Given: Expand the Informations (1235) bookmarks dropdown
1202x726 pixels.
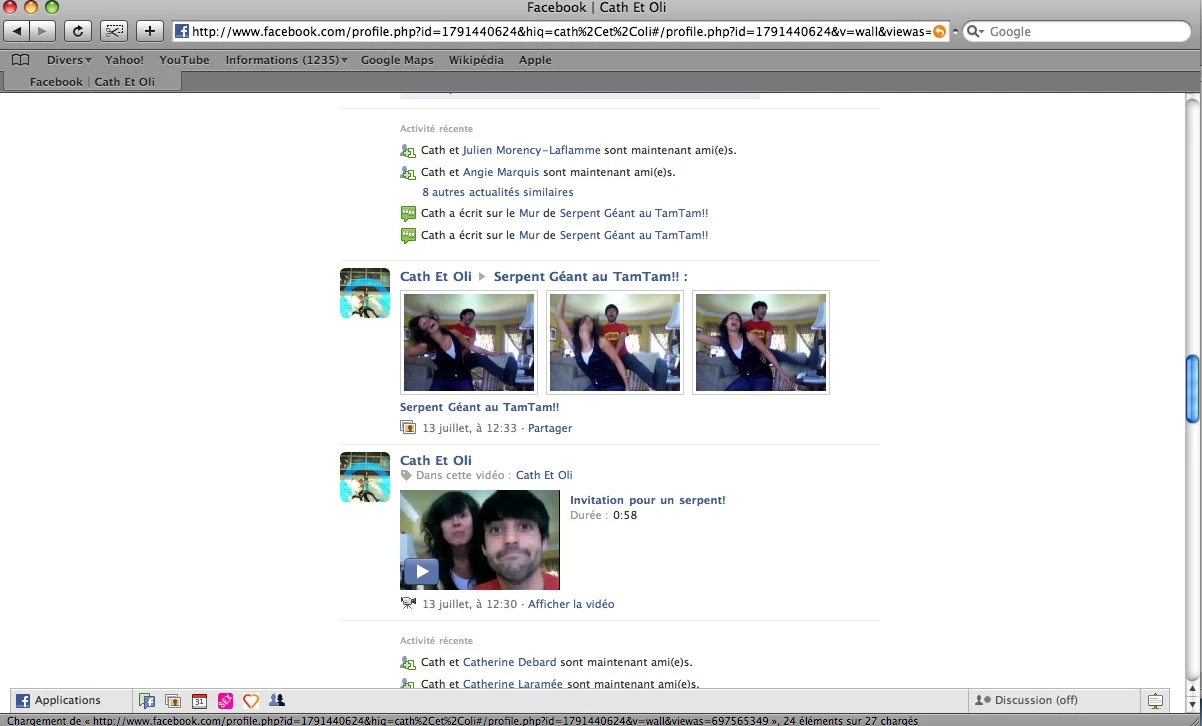Looking at the screenshot, I should pyautogui.click(x=286, y=60).
